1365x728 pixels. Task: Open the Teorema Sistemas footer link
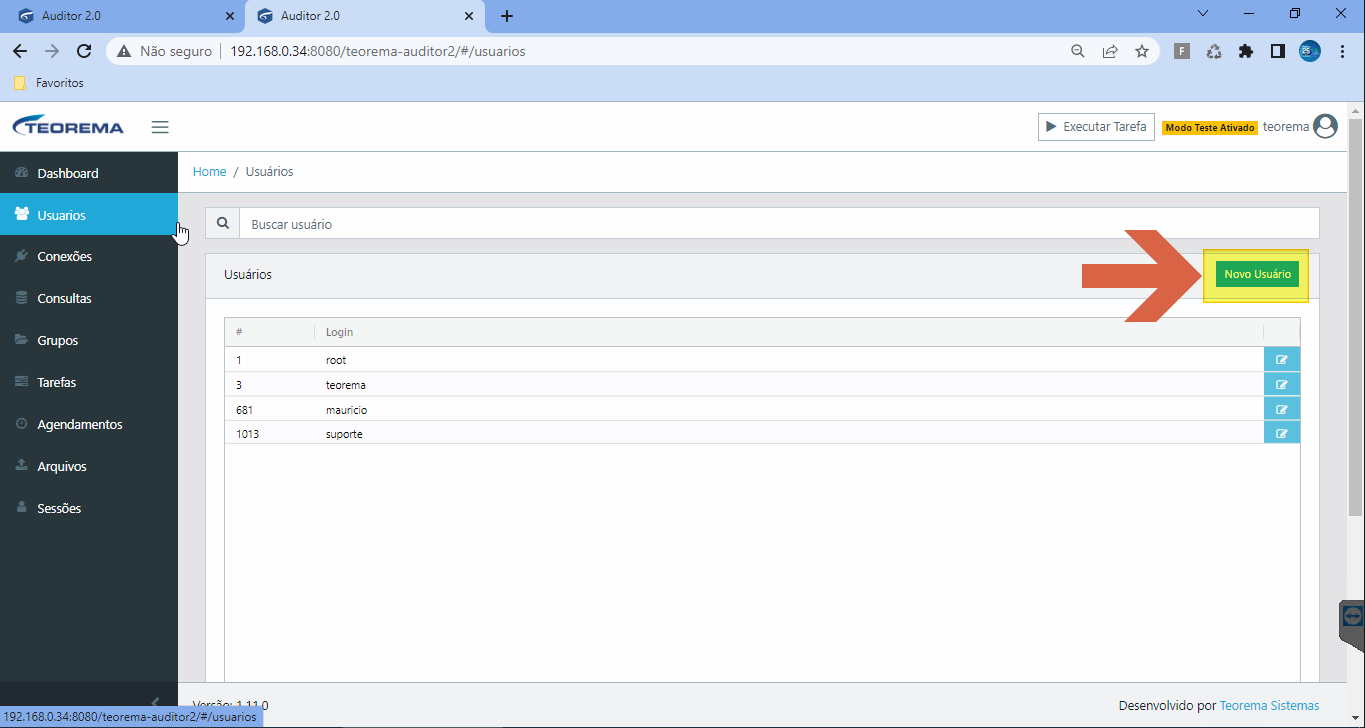(1269, 705)
